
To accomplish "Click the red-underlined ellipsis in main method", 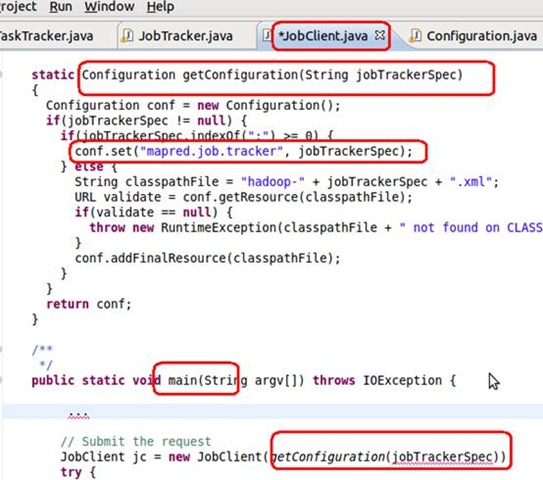I will pyautogui.click(x=78, y=415).
